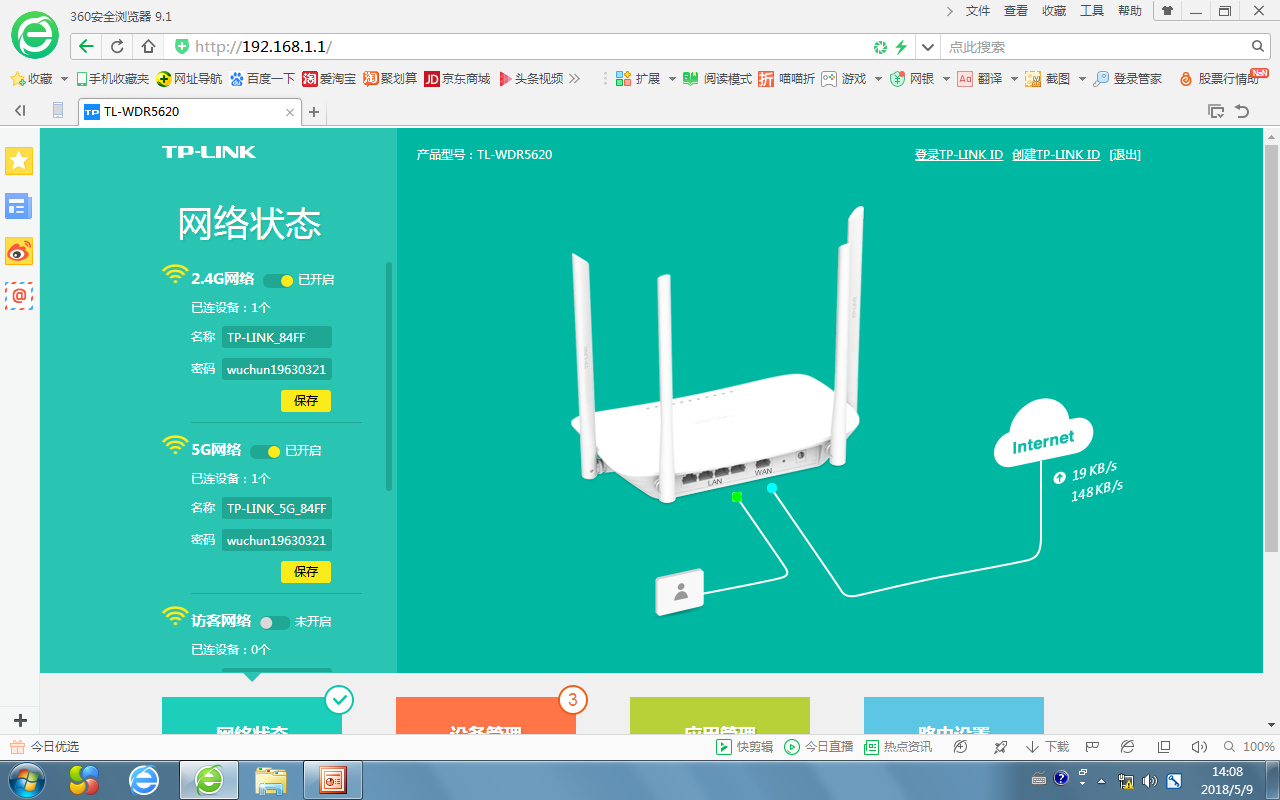Click the 100% zoom level control
The image size is (1280, 800).
(x=1259, y=747)
